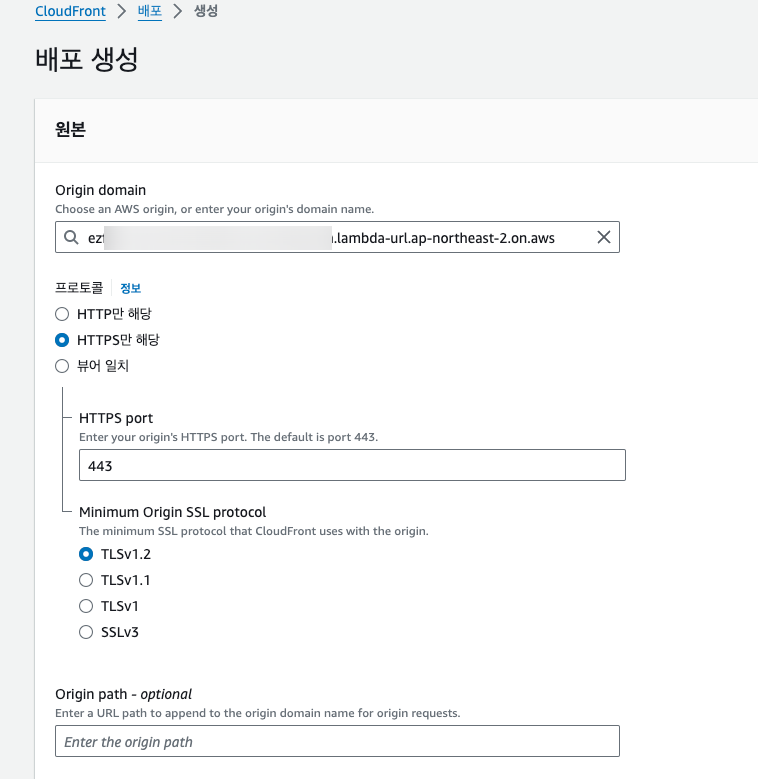Click the search magnifier icon in Origin domain
This screenshot has width=758, height=779.
[70, 238]
